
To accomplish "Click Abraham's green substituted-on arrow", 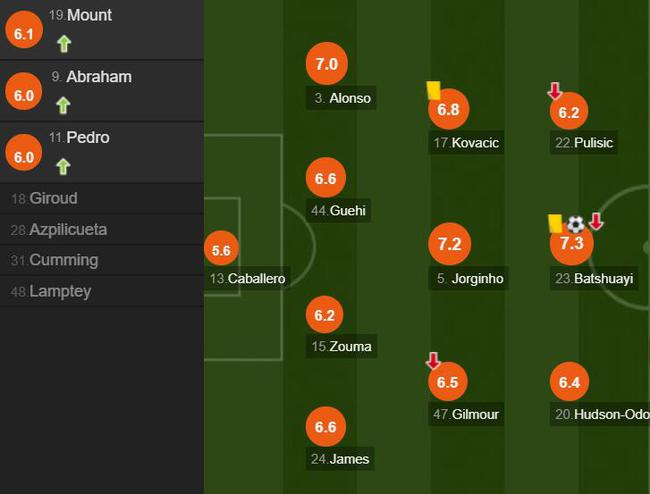I will (64, 104).
